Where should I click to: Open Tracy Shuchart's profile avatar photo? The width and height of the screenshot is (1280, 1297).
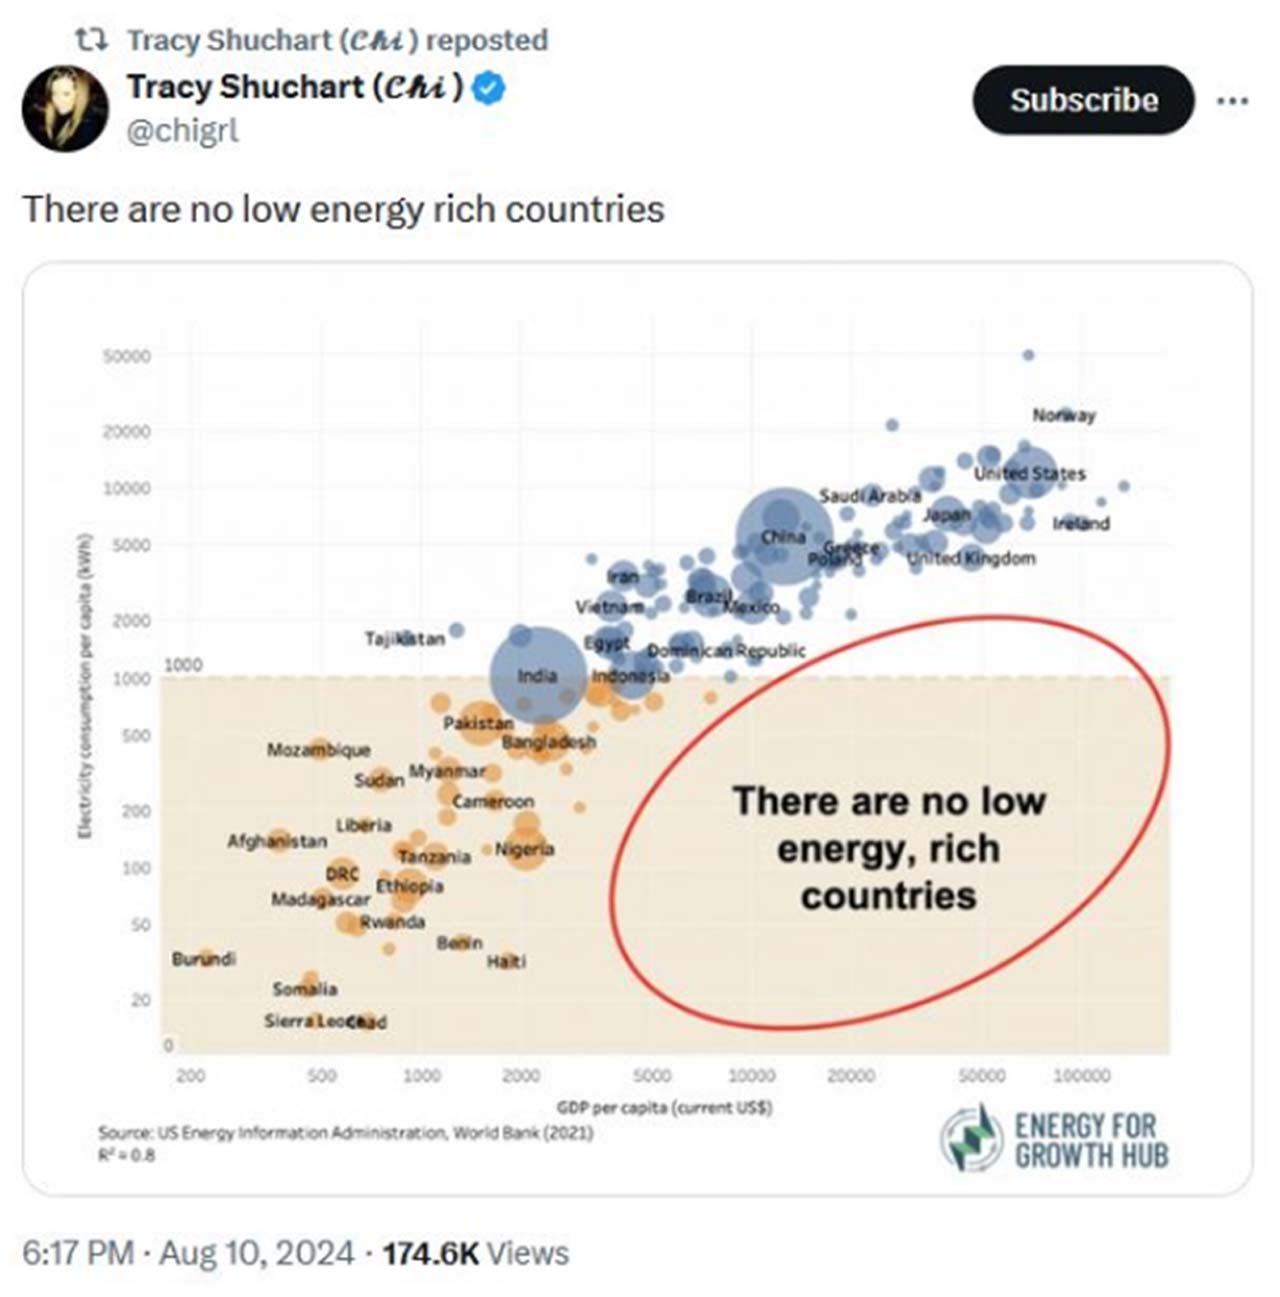click(x=65, y=109)
